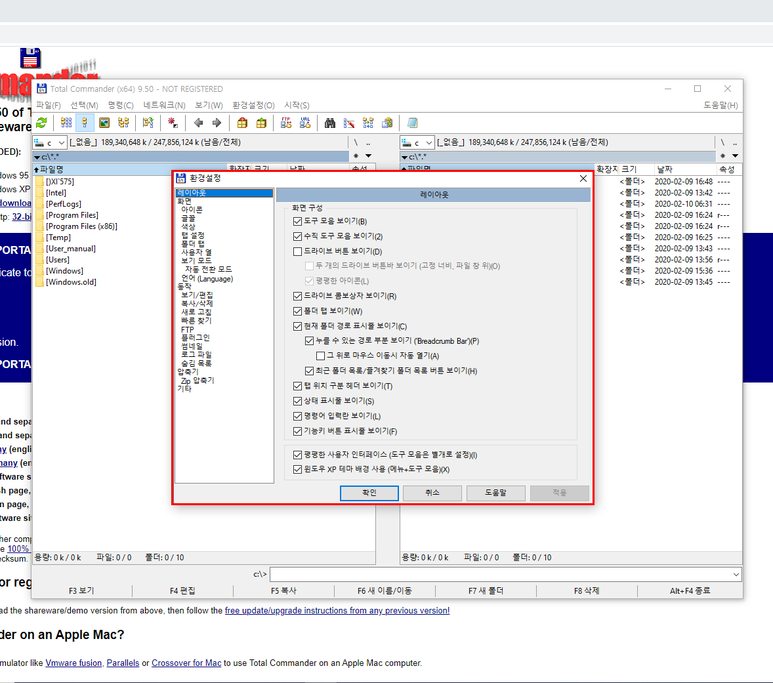
Task: Enable '그 위로 마우스 이동시 자동 열기(A)' checkbox
Action: [x=320, y=356]
